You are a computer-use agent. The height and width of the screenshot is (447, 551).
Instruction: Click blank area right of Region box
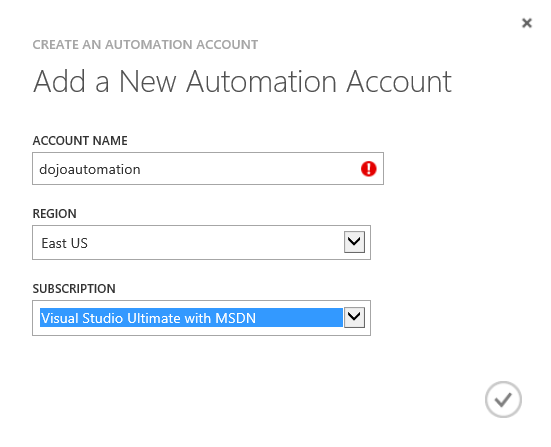pyautogui.click(x=457, y=242)
